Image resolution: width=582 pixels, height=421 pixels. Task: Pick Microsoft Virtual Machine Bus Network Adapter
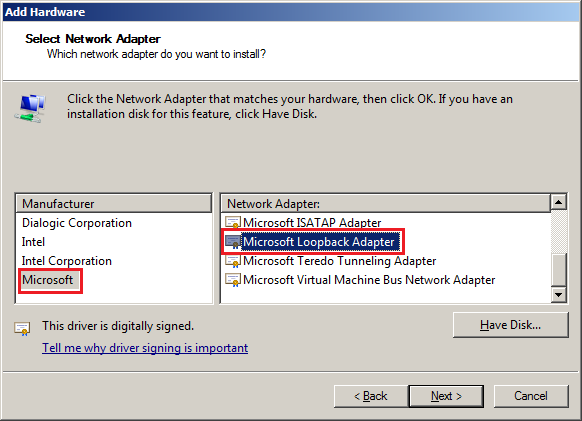click(x=369, y=280)
